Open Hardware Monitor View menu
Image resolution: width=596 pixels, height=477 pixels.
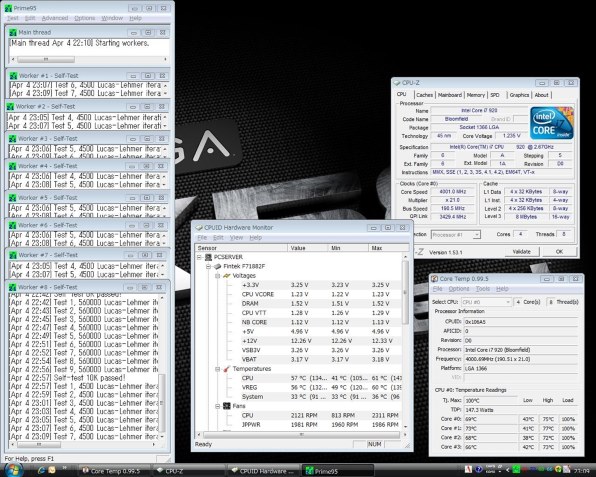point(236,238)
